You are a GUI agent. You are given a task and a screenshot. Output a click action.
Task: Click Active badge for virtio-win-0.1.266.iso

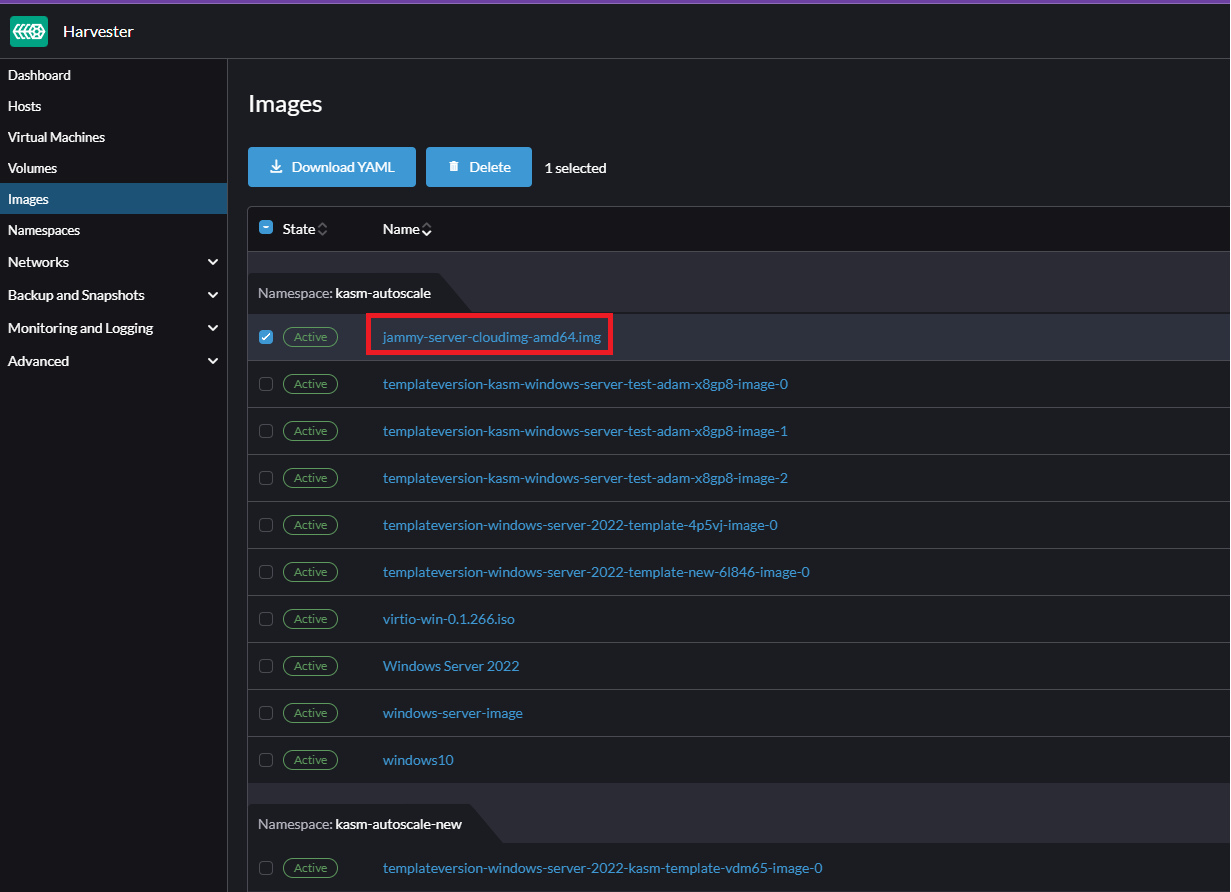(310, 619)
